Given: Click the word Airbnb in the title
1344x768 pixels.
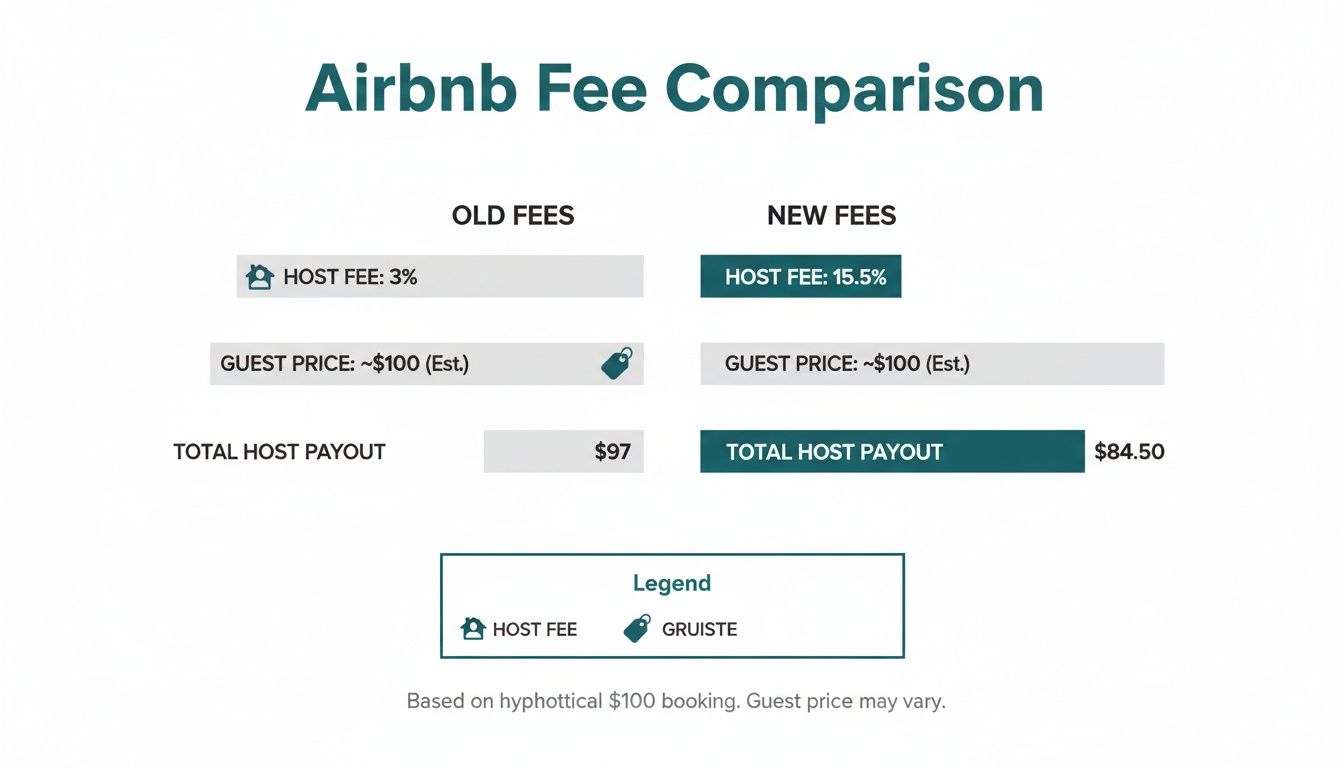Looking at the screenshot, I should pyautogui.click(x=411, y=88).
